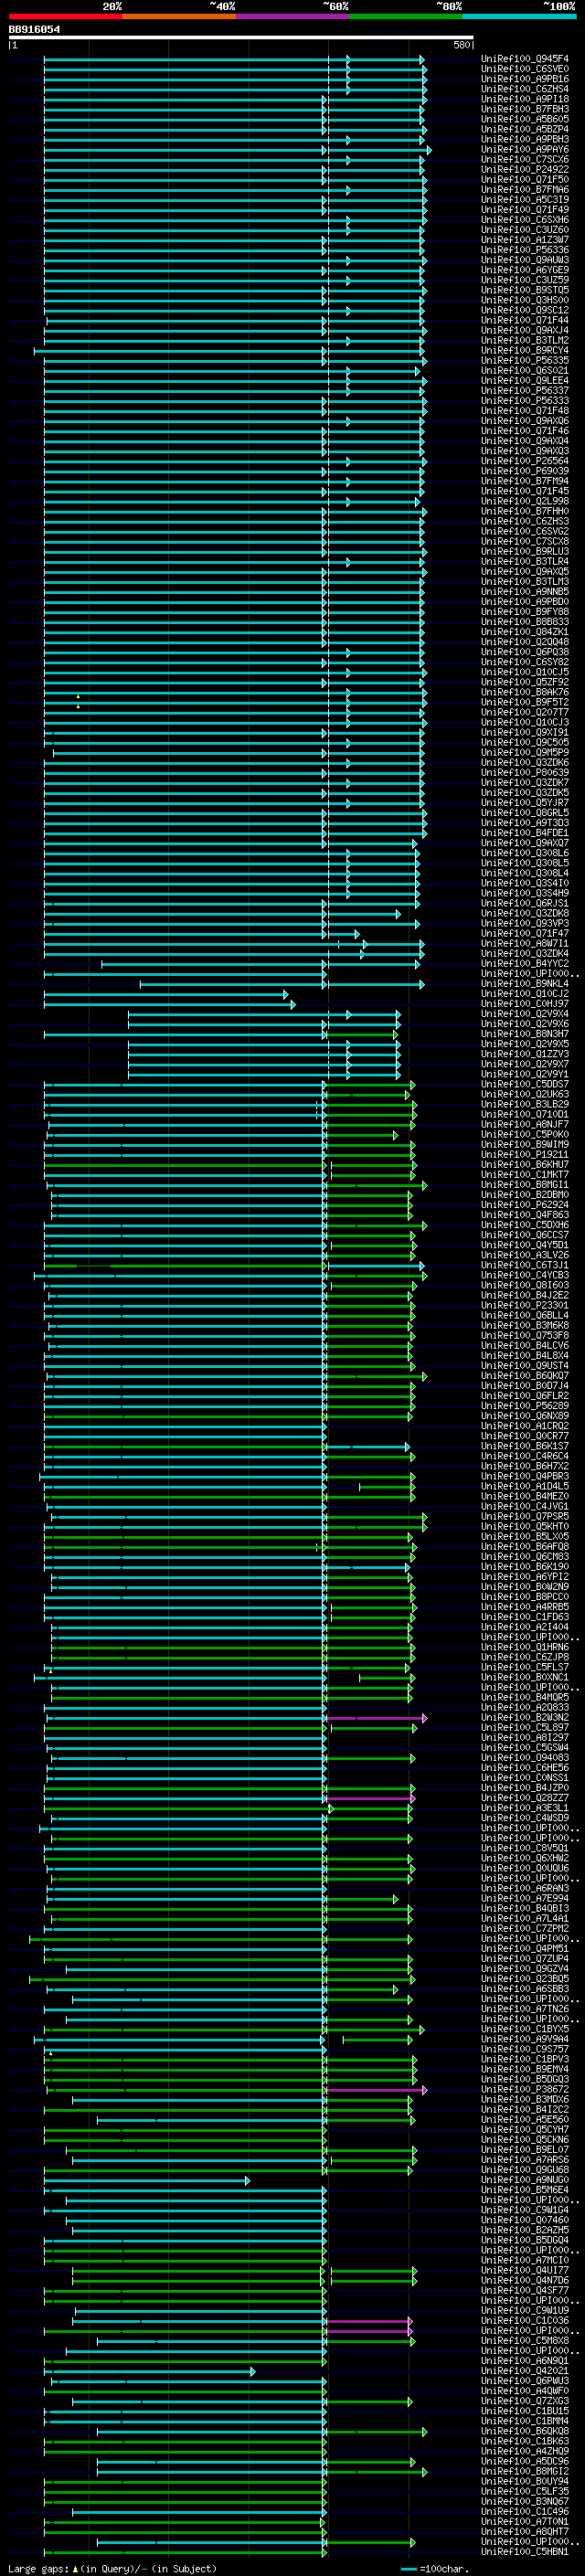Select the UniRef100_B9RCY4 row label
Viewport: 585px width, 2576px height.
[x=525, y=350]
